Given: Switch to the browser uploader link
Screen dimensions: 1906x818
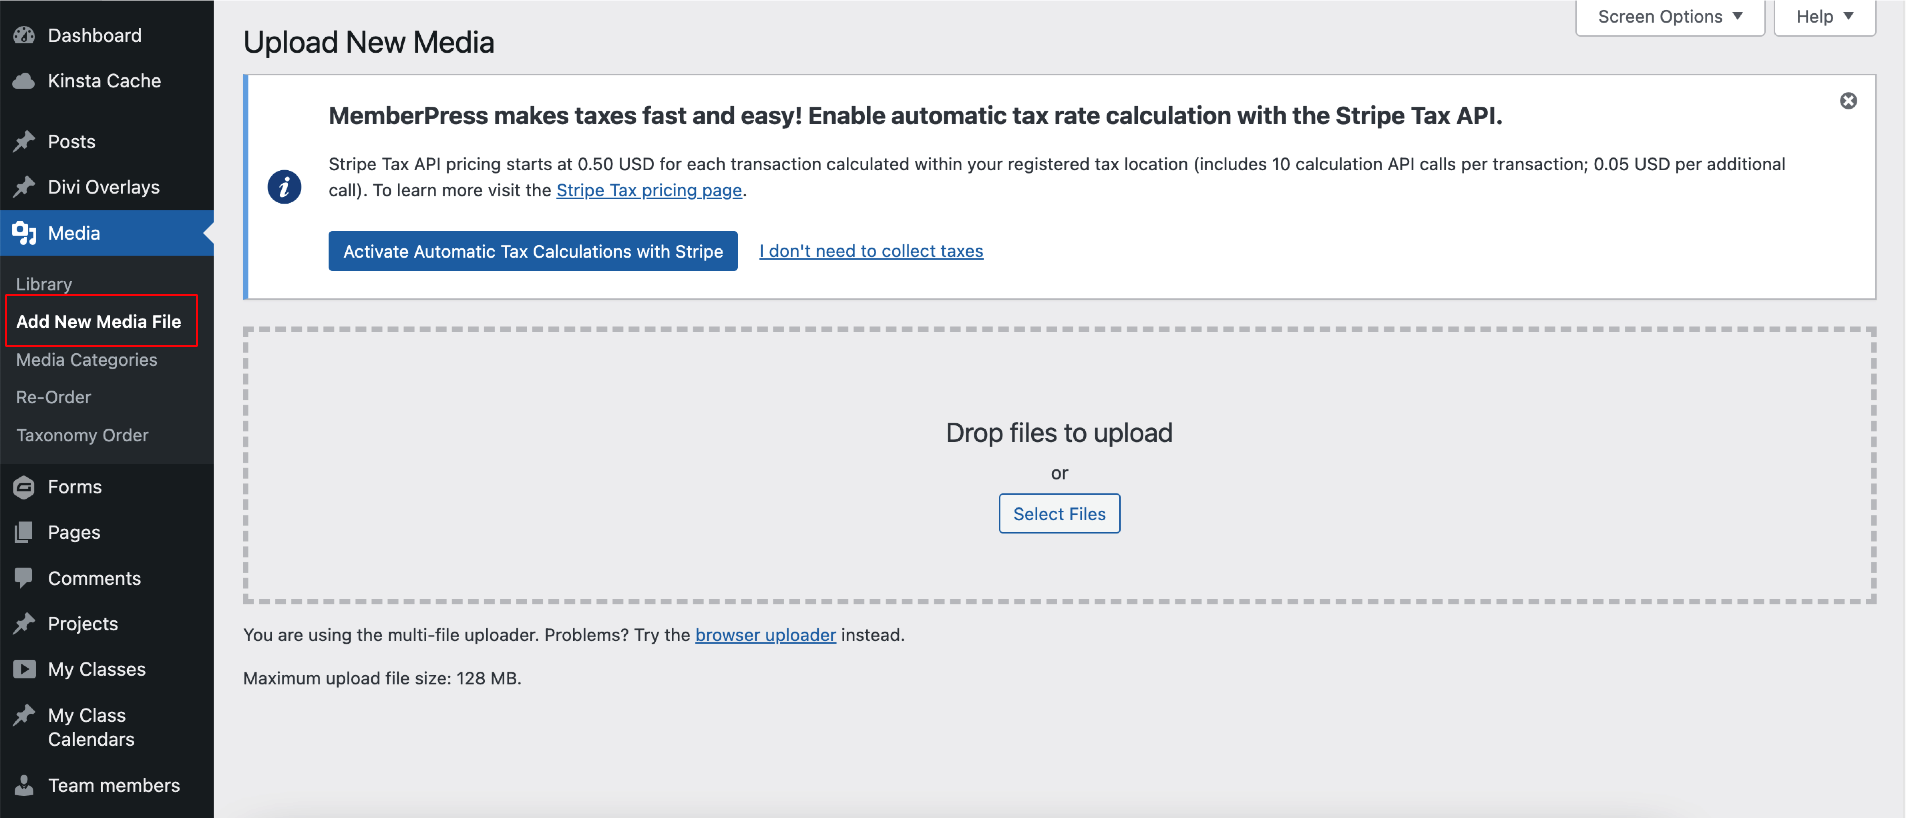Looking at the screenshot, I should [765, 635].
